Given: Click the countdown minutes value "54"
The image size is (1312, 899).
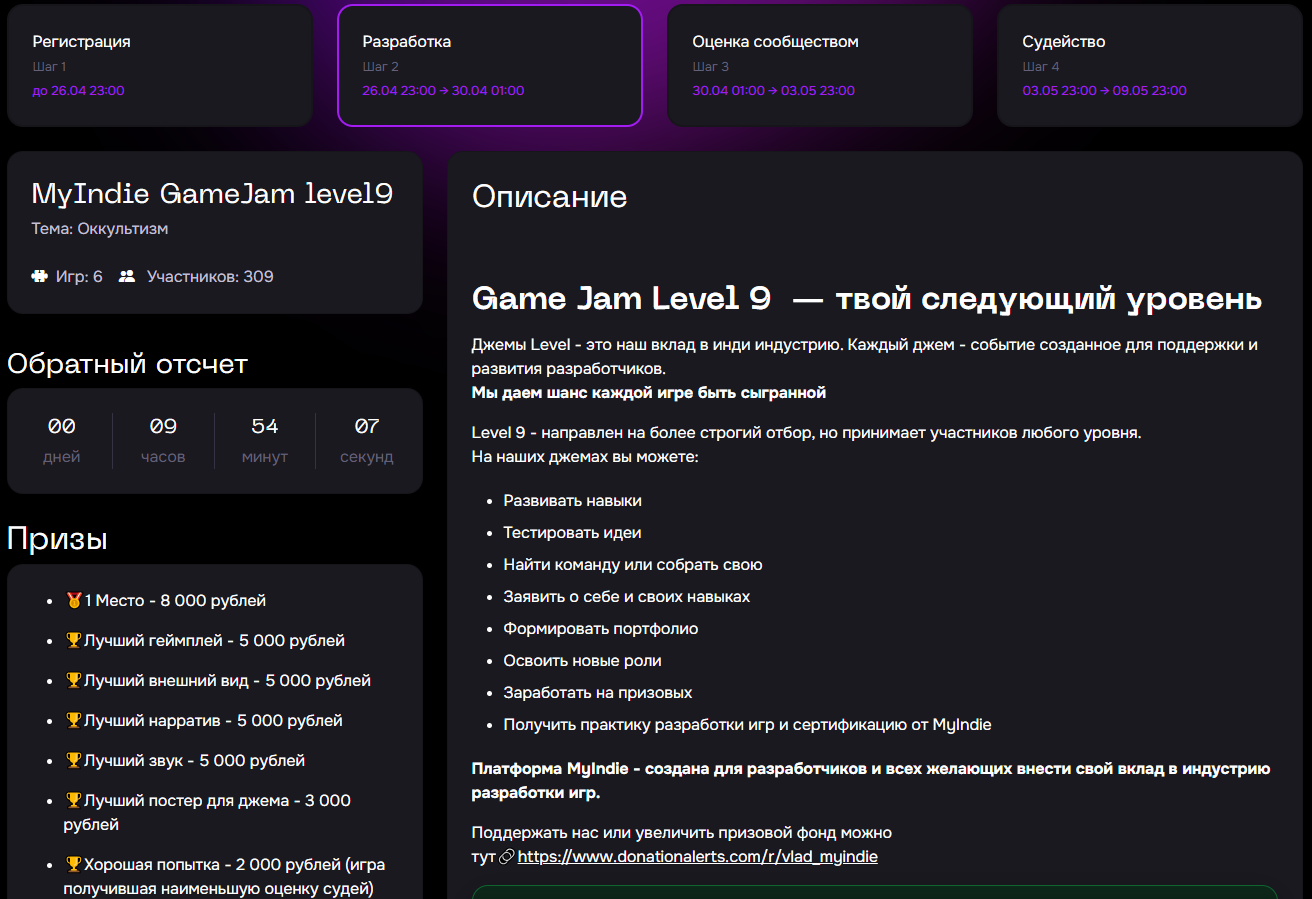Looking at the screenshot, I should pos(265,427).
